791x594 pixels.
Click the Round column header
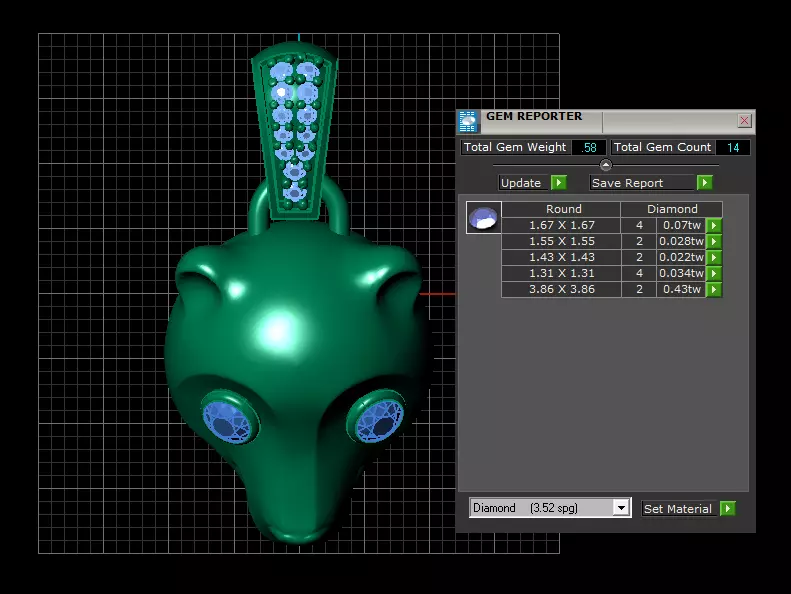pyautogui.click(x=561, y=209)
